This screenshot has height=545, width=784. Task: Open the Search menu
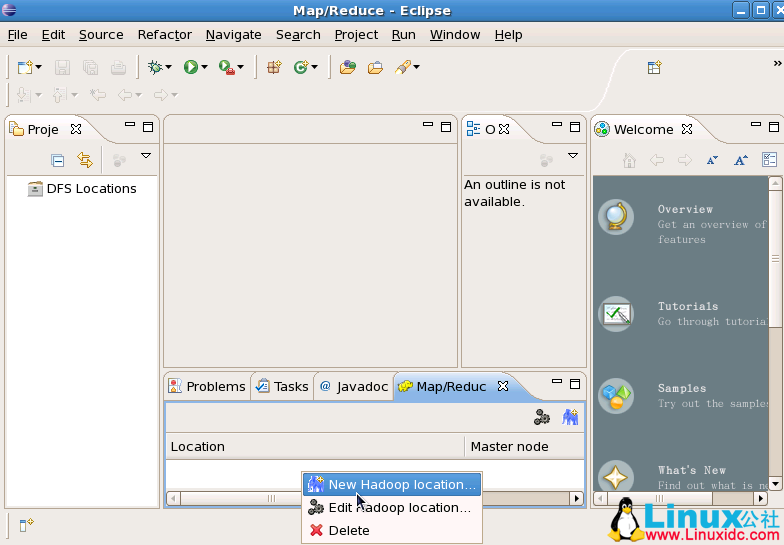tap(298, 34)
